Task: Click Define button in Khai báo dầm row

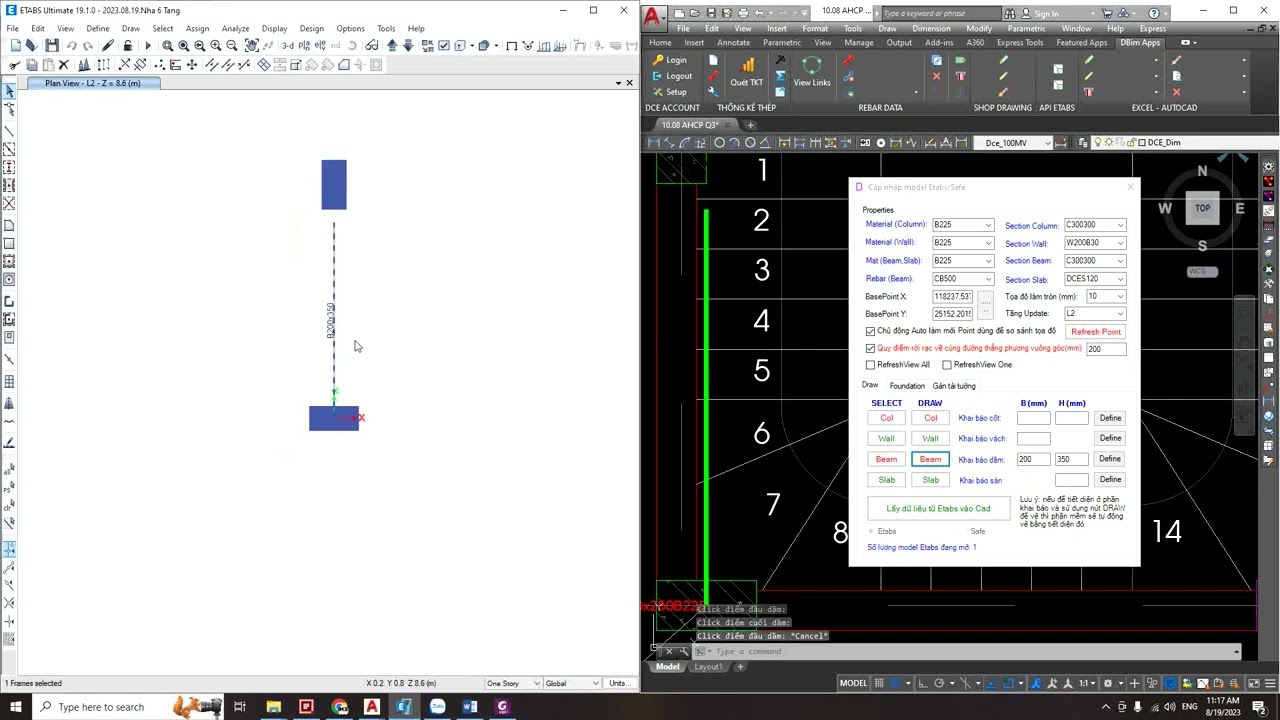Action: click(1110, 459)
